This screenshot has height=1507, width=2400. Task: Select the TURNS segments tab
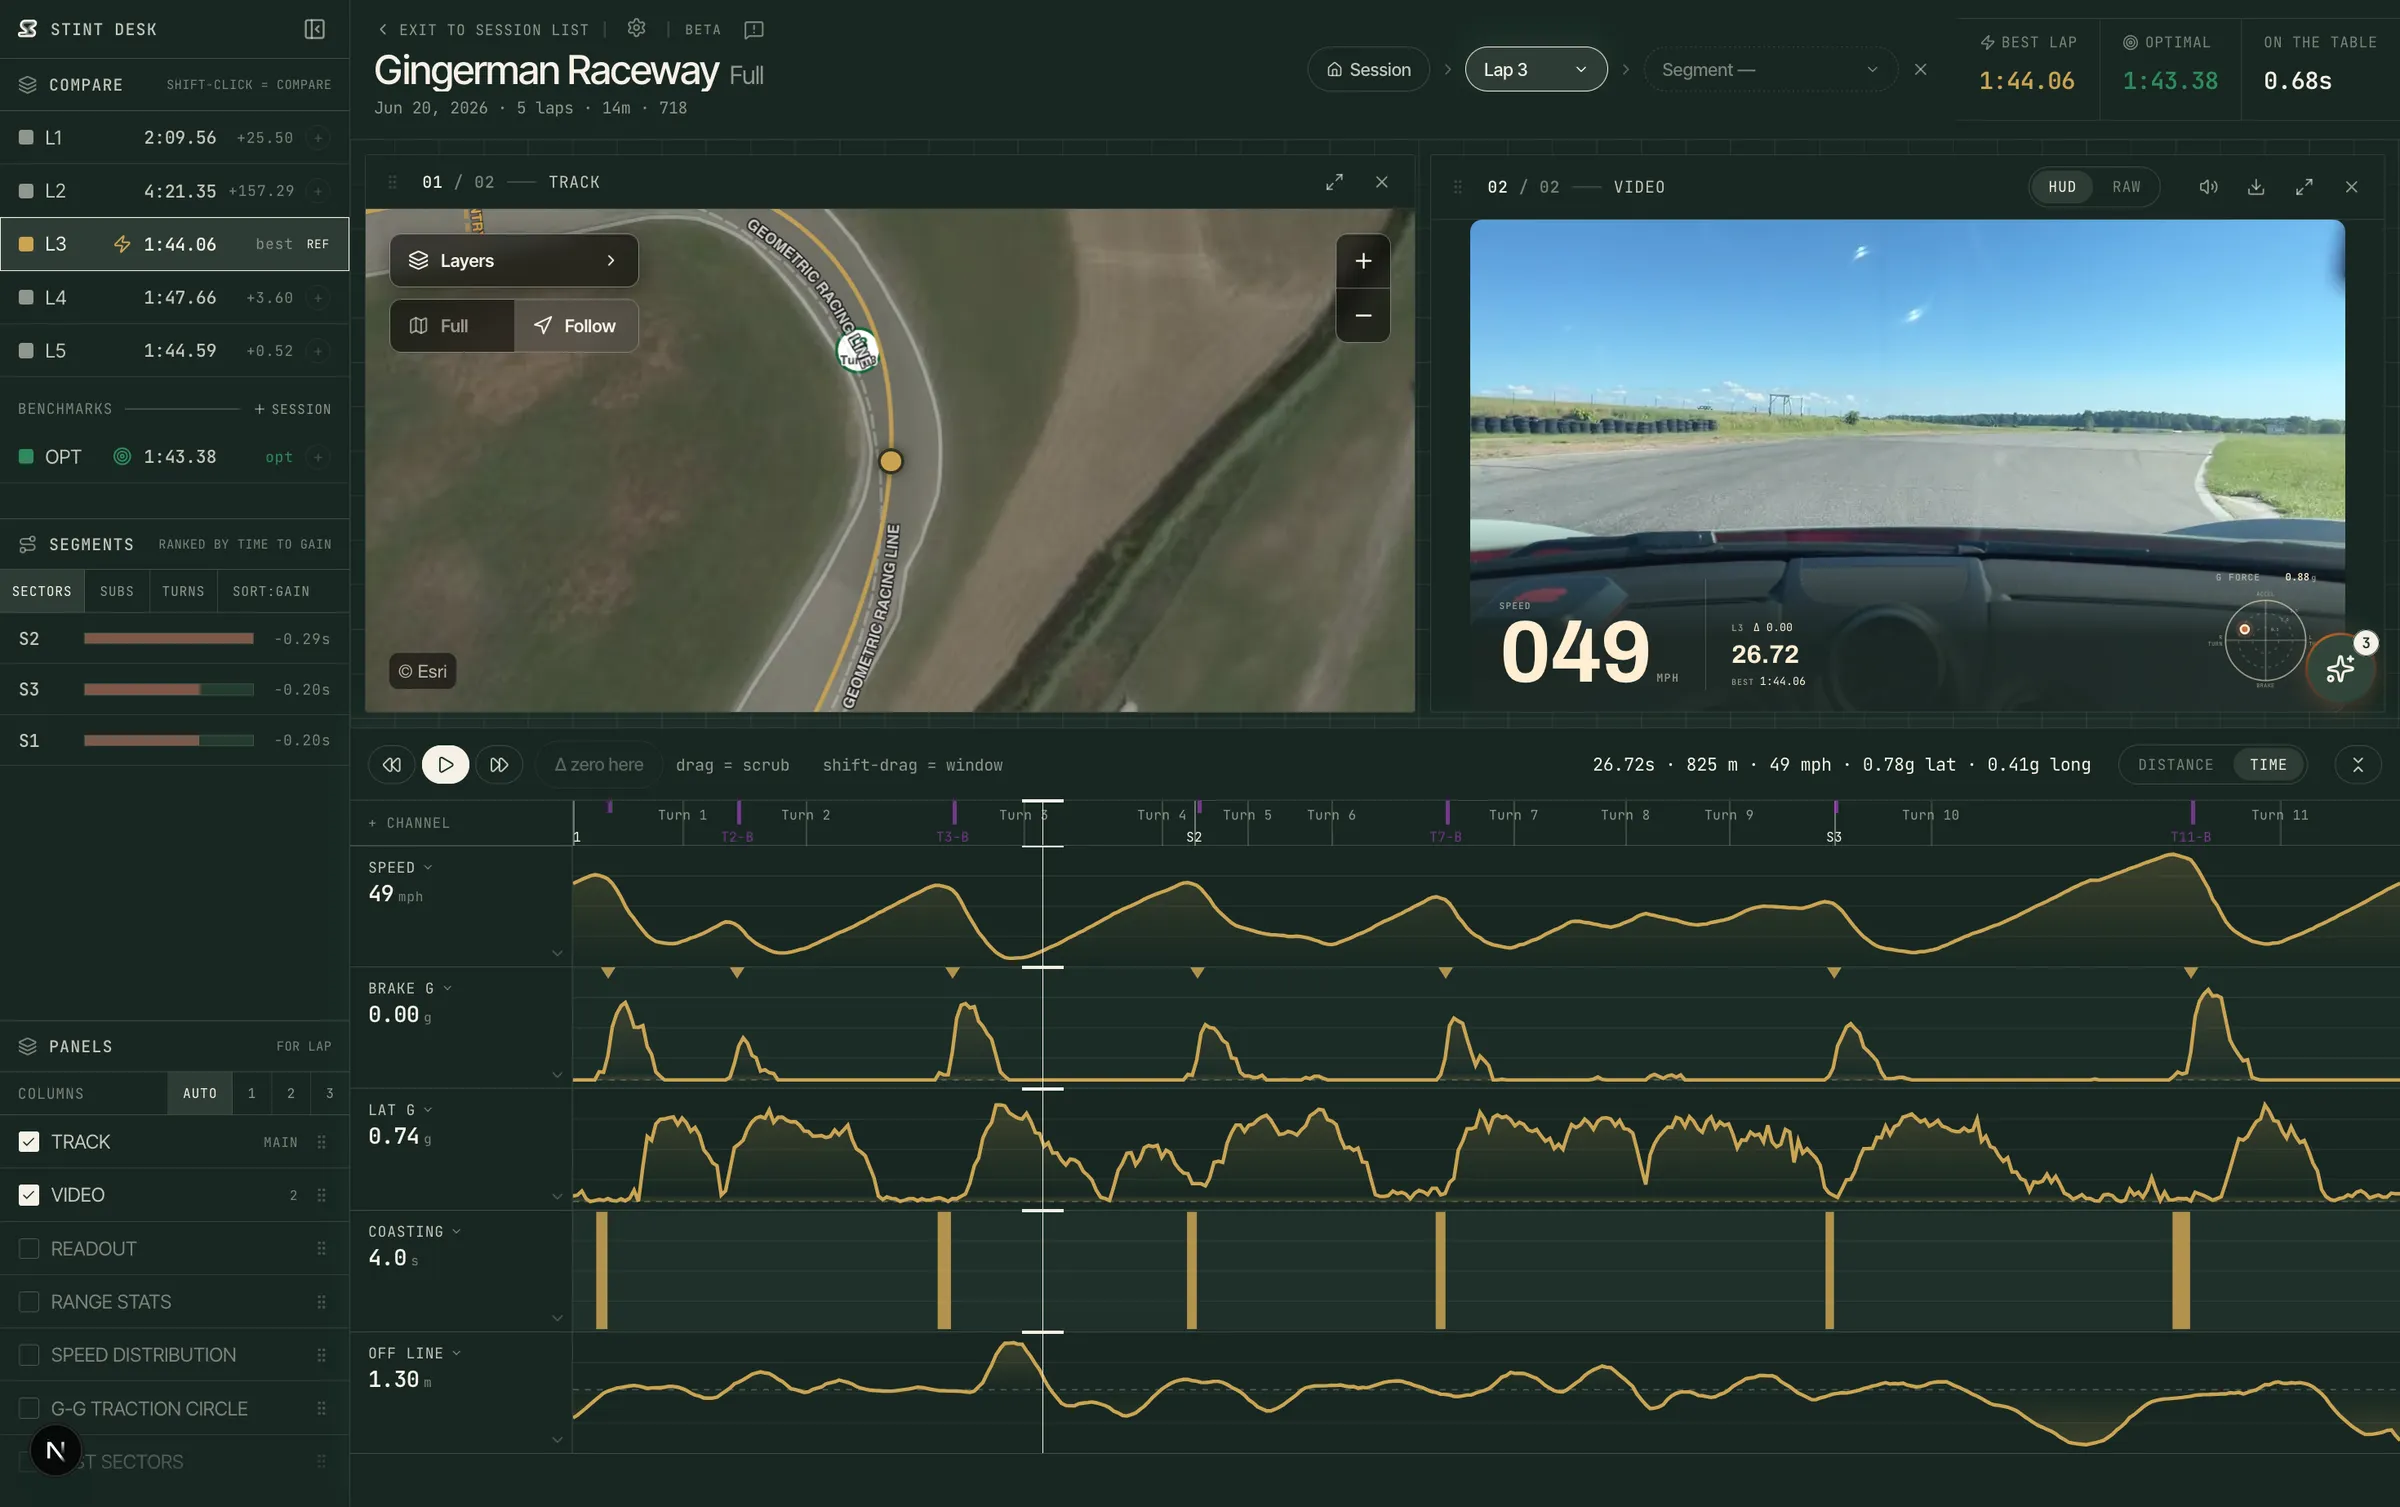[x=183, y=592]
